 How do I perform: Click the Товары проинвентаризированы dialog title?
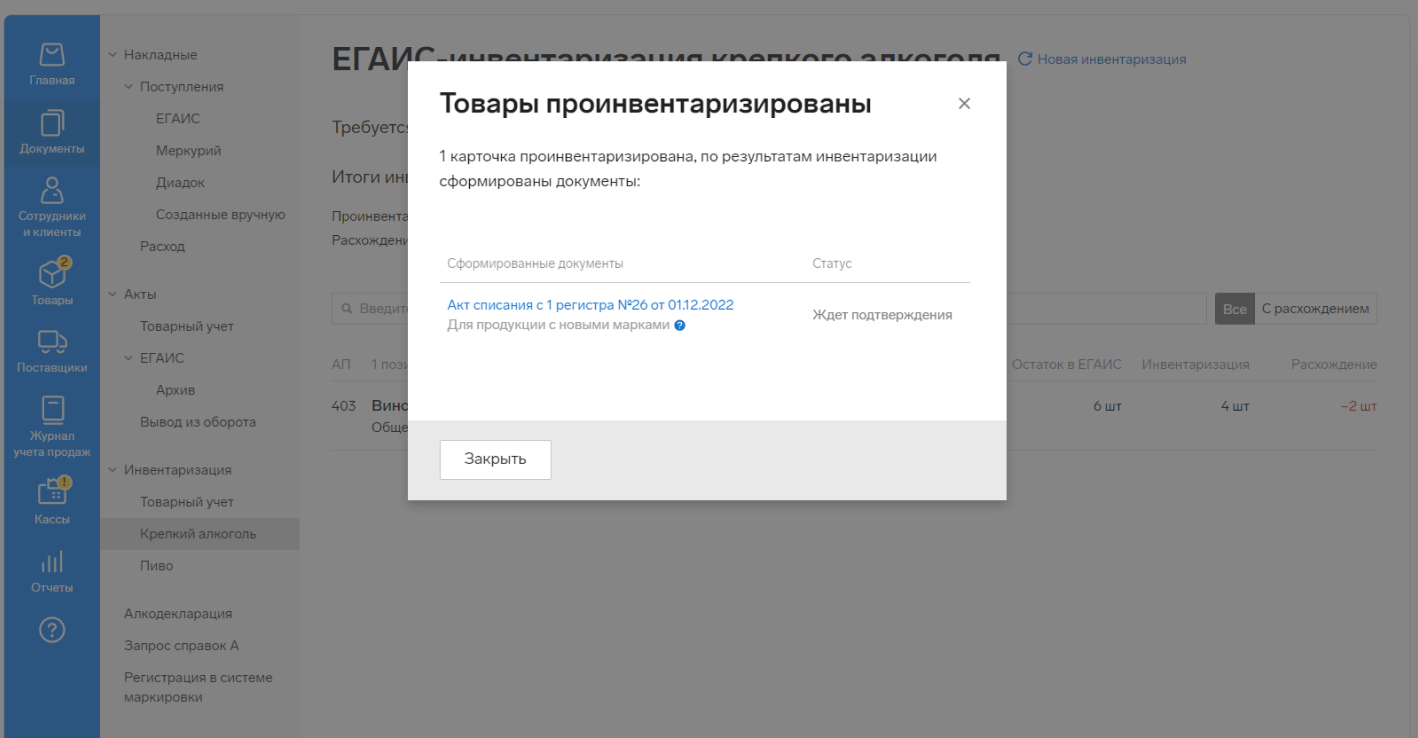point(655,104)
